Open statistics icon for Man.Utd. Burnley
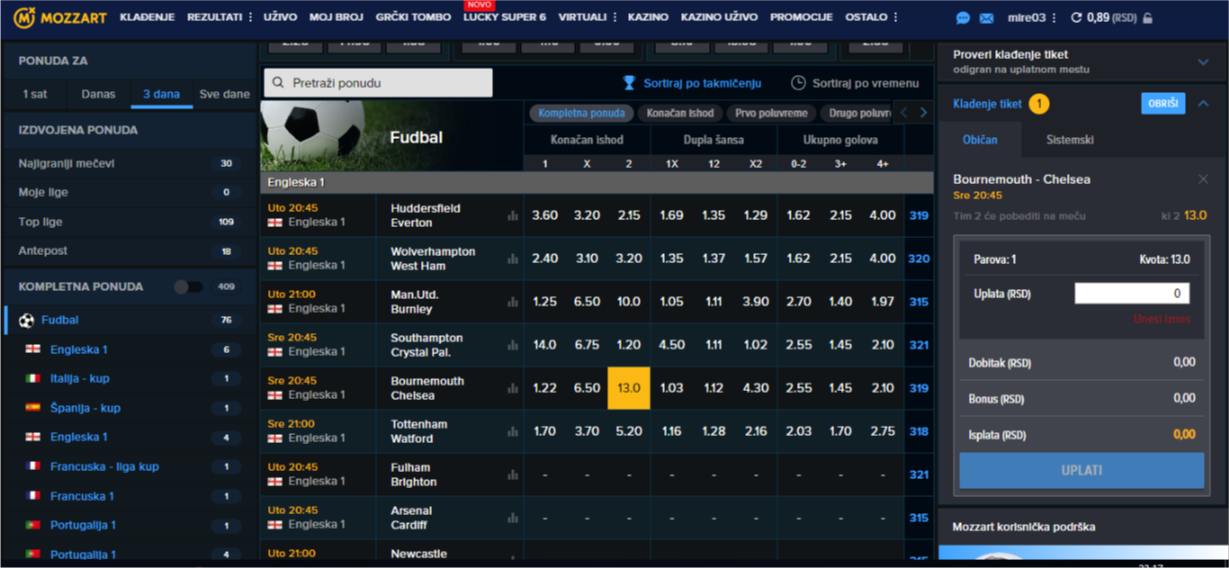The height and width of the screenshot is (568, 1229). click(513, 302)
